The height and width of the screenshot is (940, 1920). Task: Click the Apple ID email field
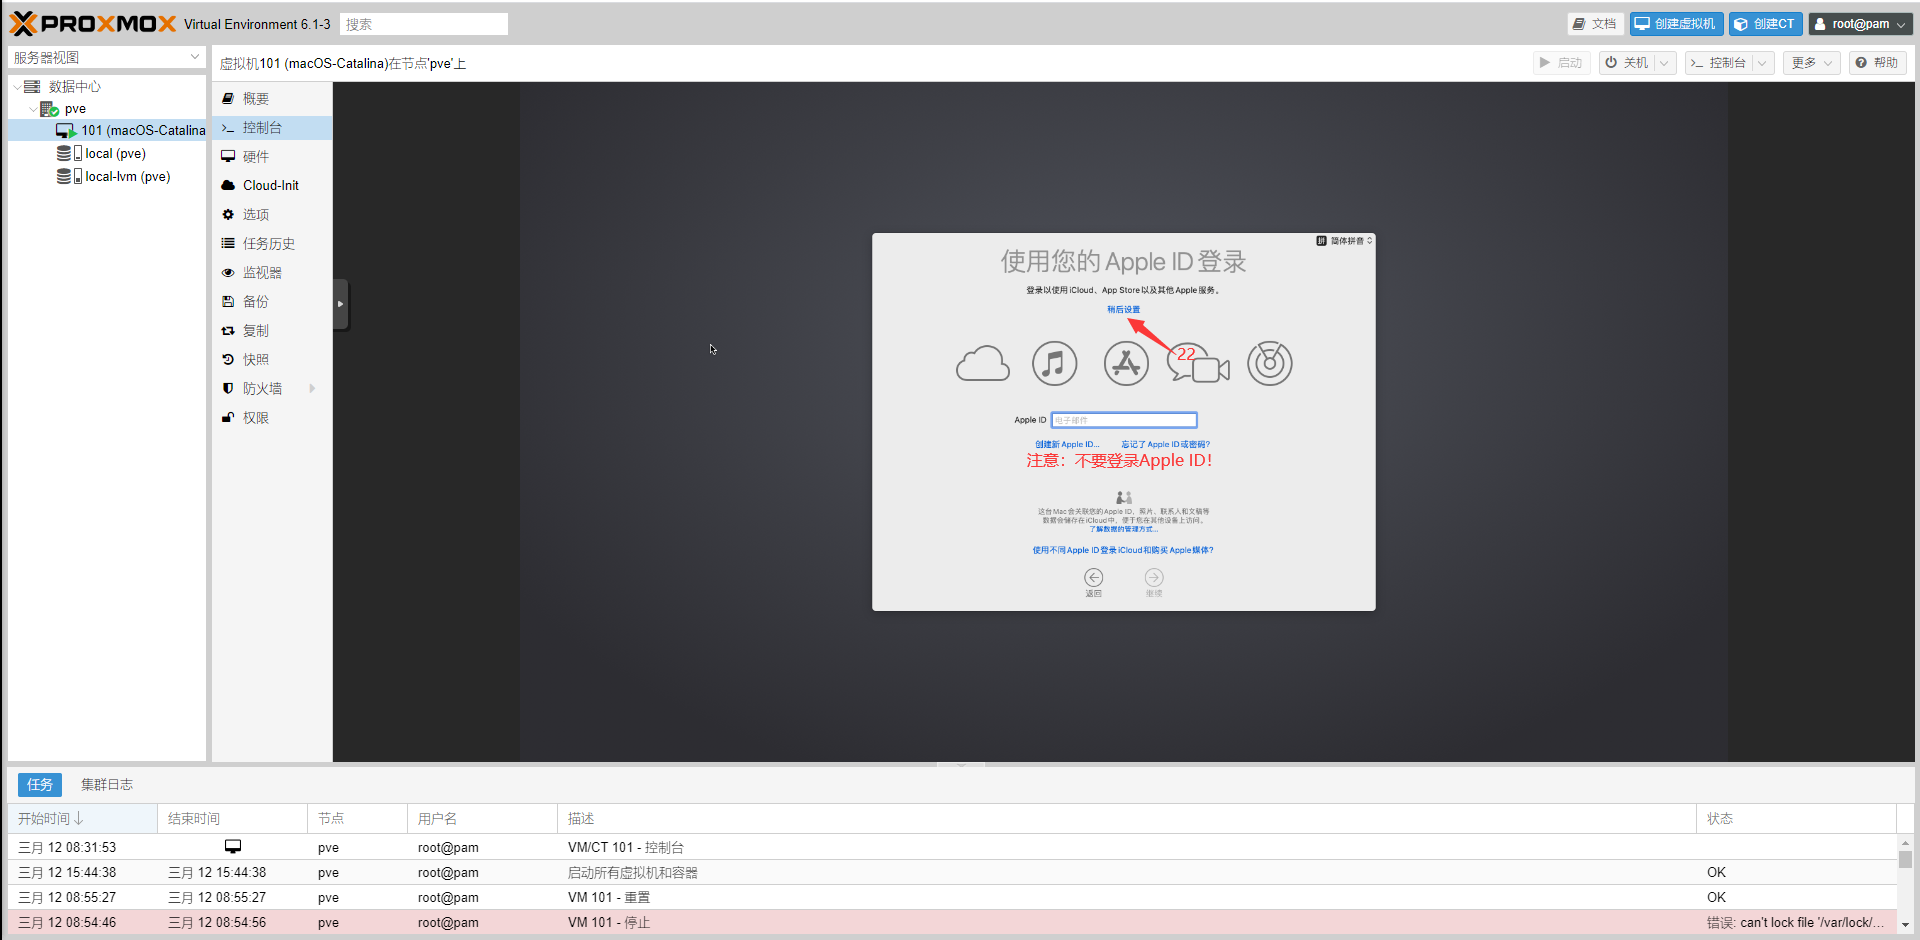(1124, 420)
